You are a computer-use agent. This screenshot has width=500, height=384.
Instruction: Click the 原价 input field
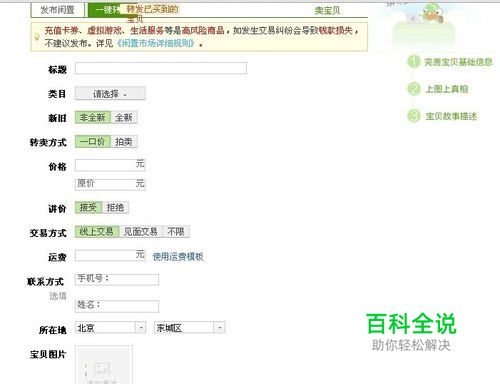coord(110,184)
